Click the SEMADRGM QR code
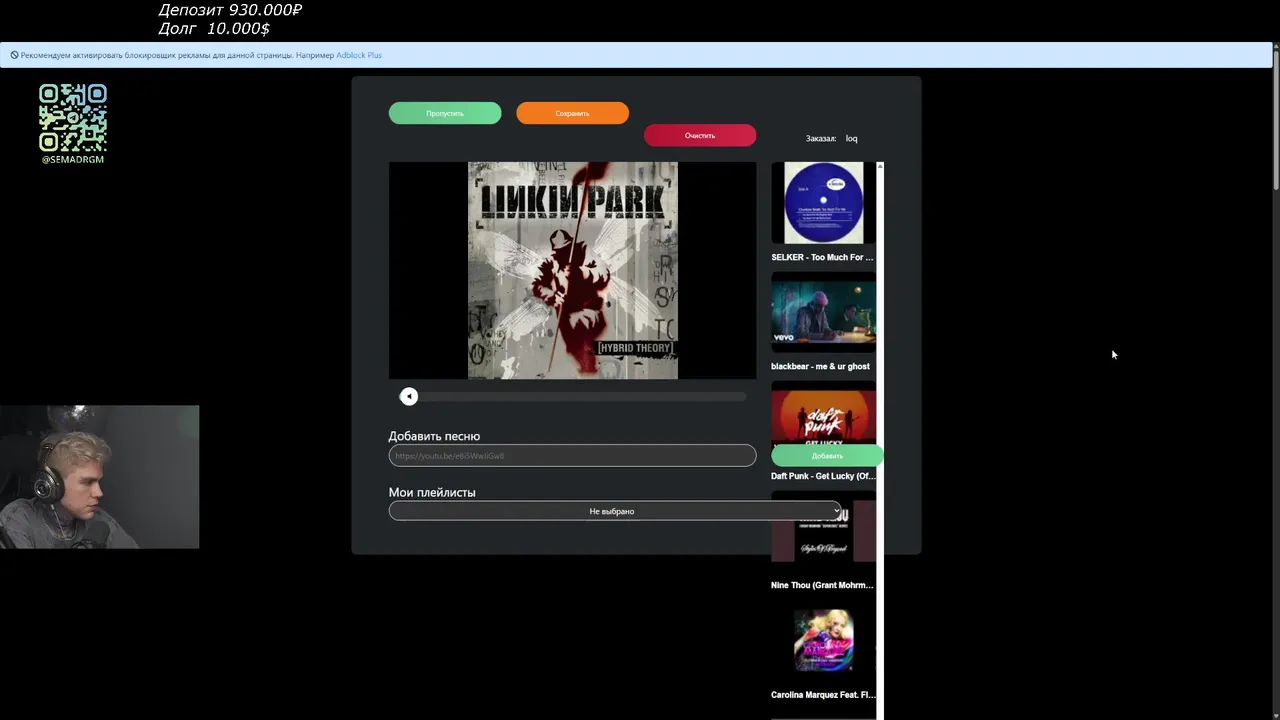The image size is (1280, 720). [73, 118]
